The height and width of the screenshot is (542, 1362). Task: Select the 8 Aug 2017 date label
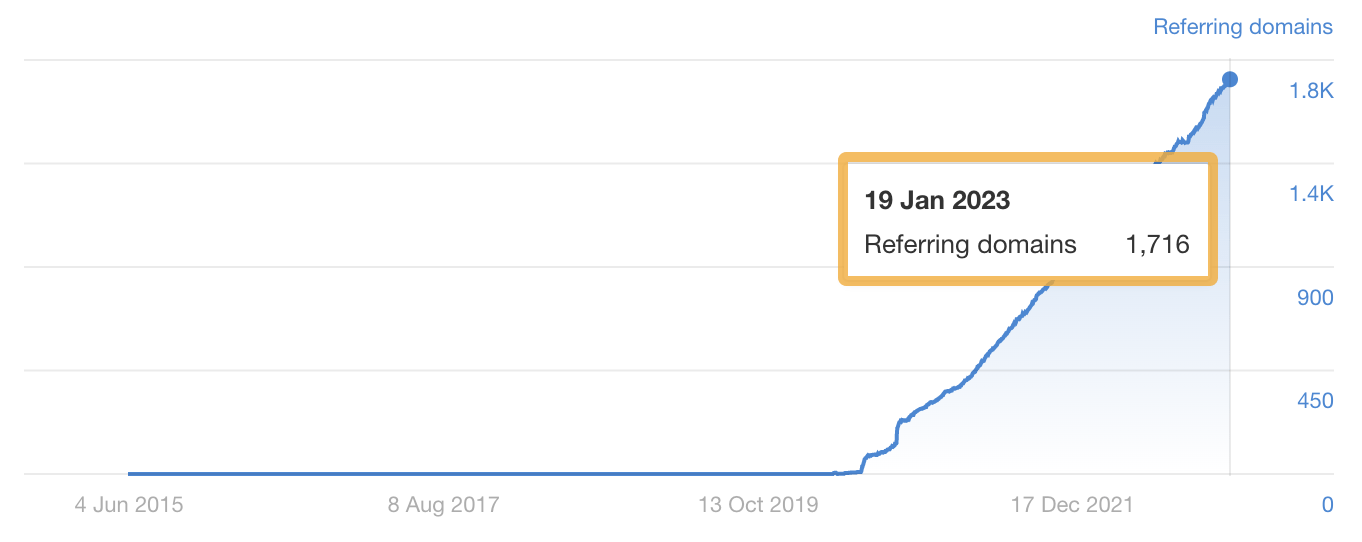pos(443,504)
